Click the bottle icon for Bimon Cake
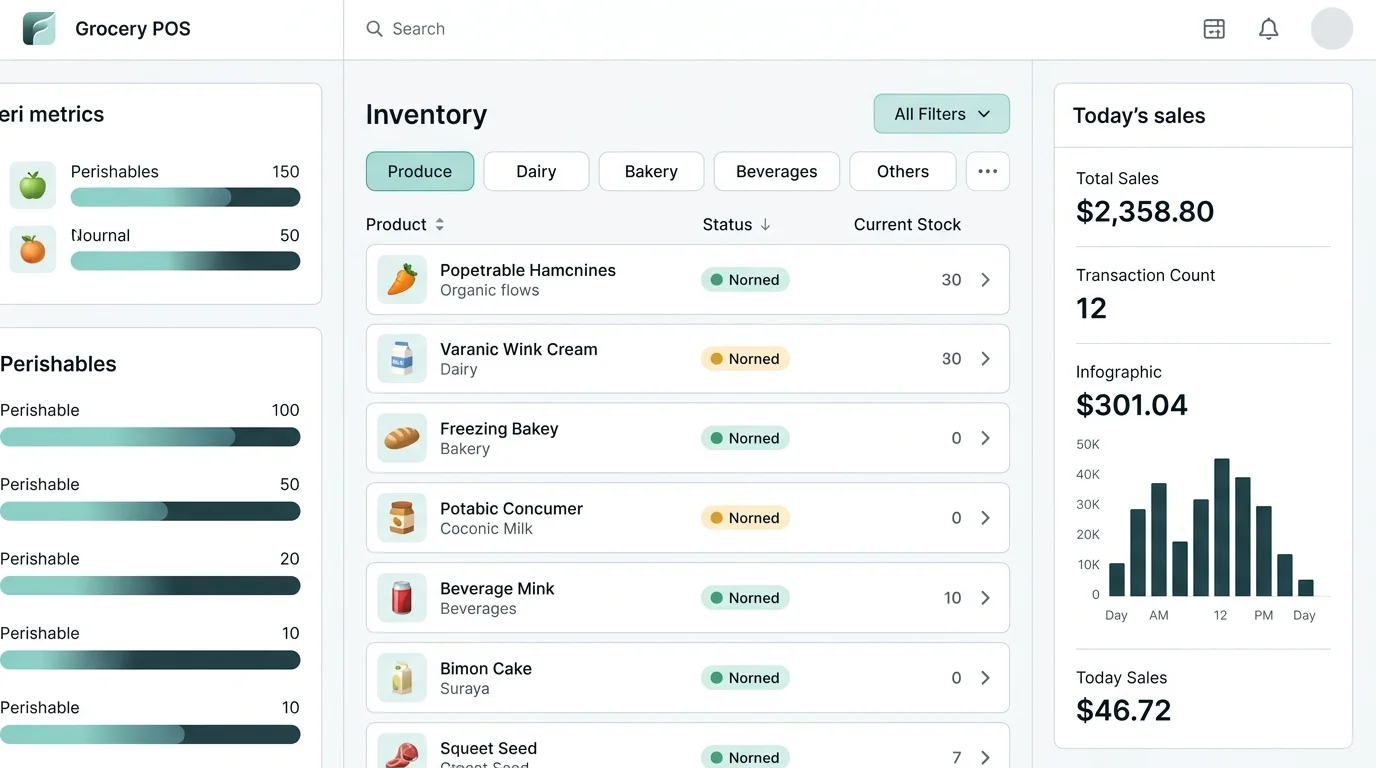The height and width of the screenshot is (768, 1376). pos(402,678)
